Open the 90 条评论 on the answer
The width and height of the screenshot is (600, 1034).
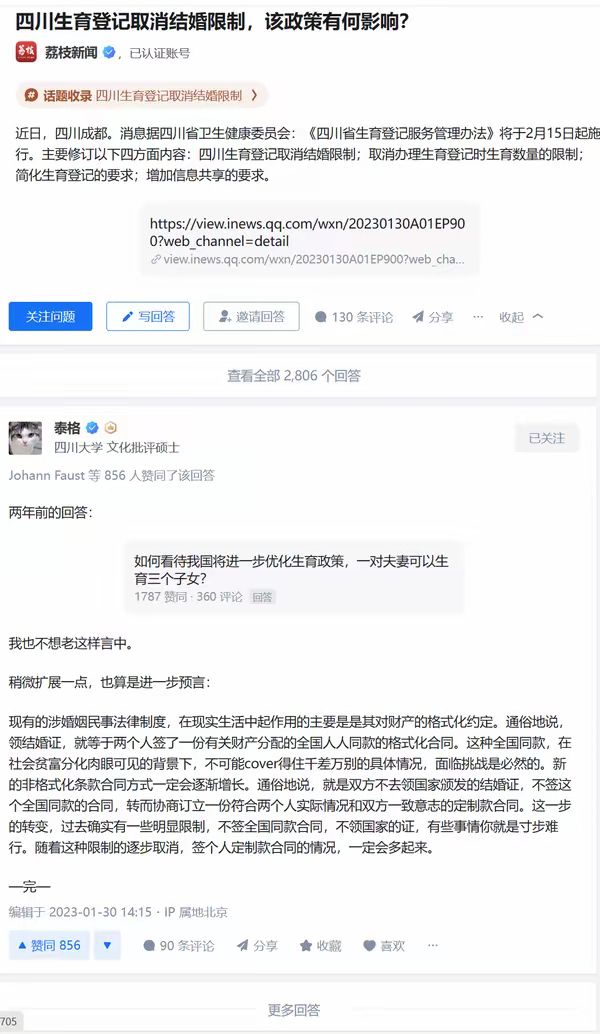(x=179, y=946)
